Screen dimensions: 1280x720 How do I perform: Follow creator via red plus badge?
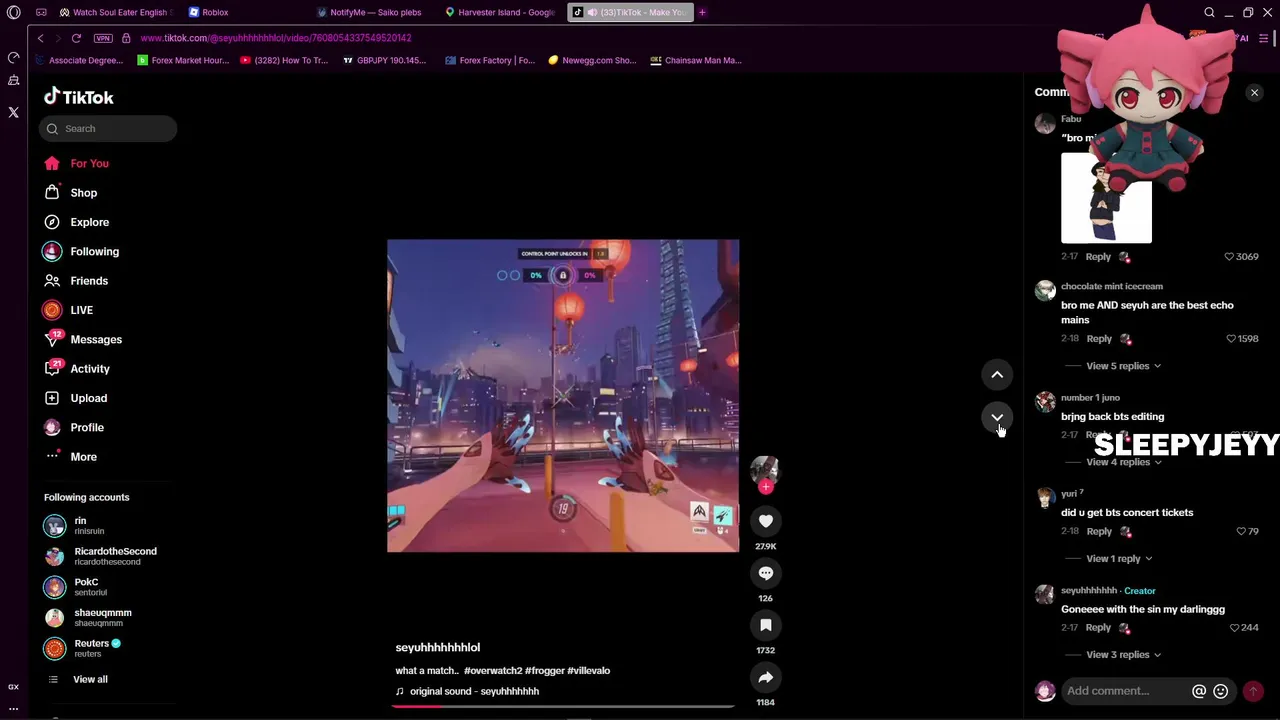point(766,487)
